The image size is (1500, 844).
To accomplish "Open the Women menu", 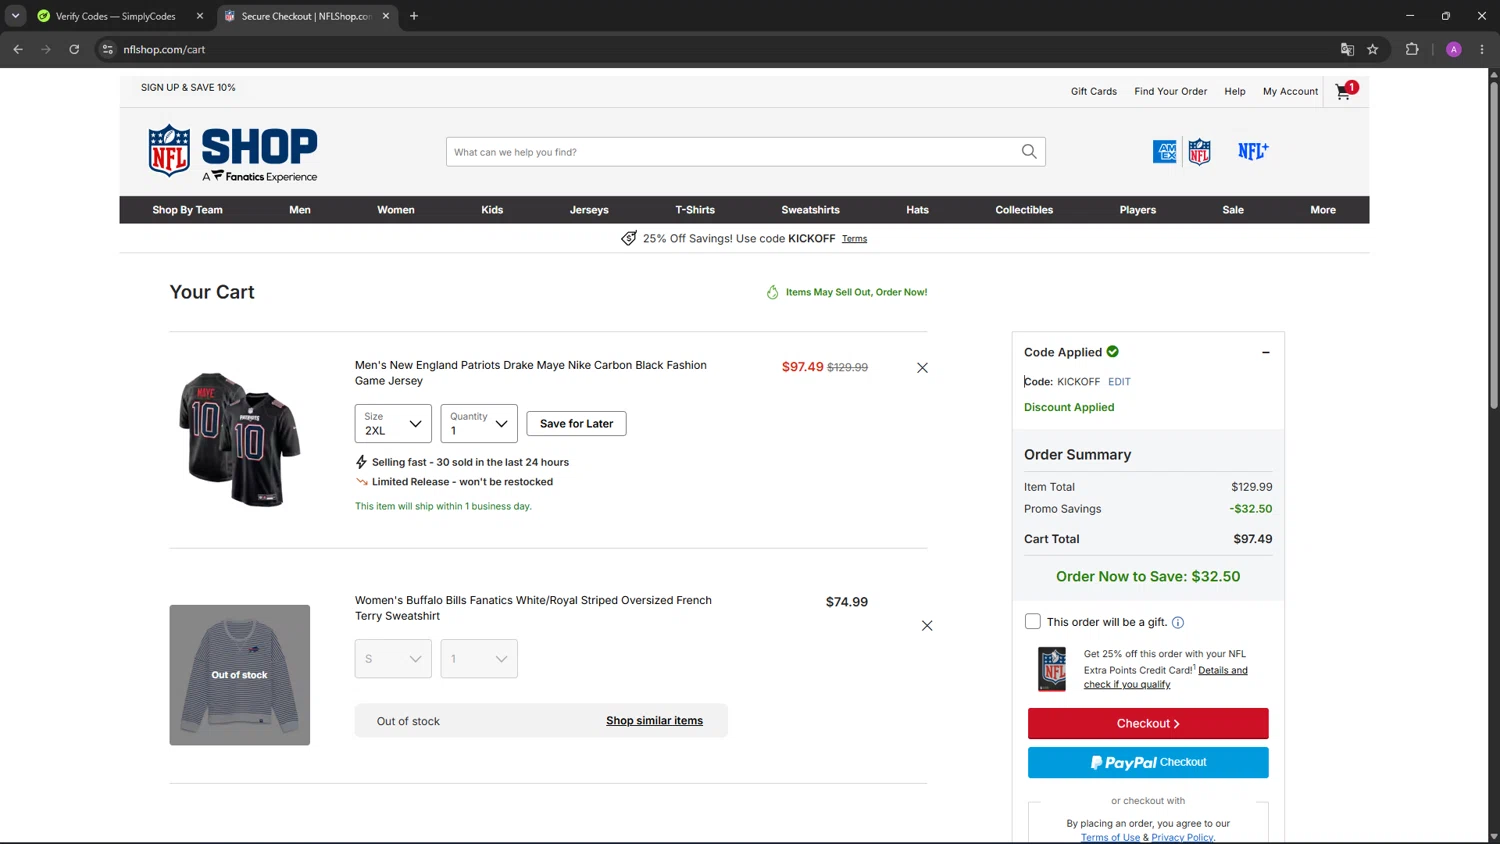I will (396, 210).
